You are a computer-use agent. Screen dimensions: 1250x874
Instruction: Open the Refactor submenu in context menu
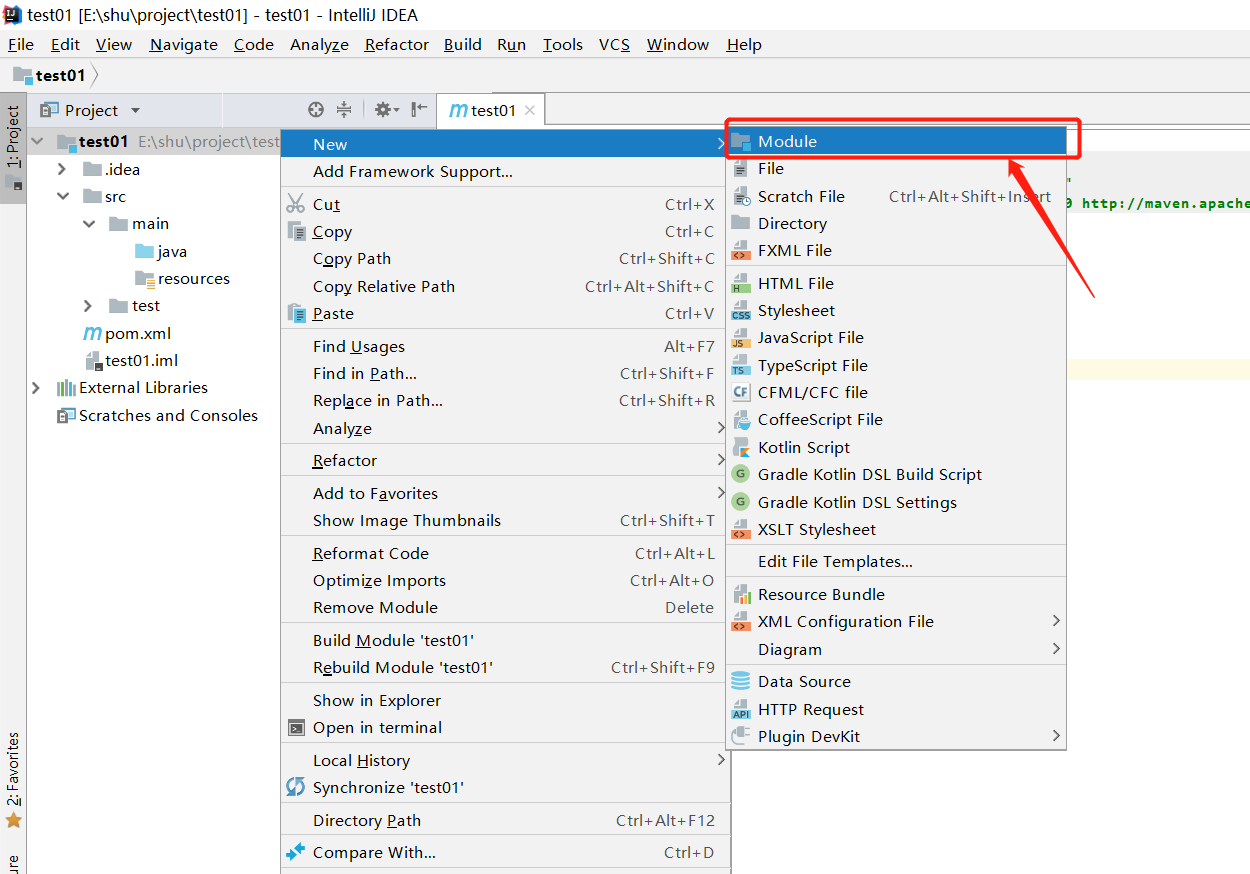click(503, 460)
